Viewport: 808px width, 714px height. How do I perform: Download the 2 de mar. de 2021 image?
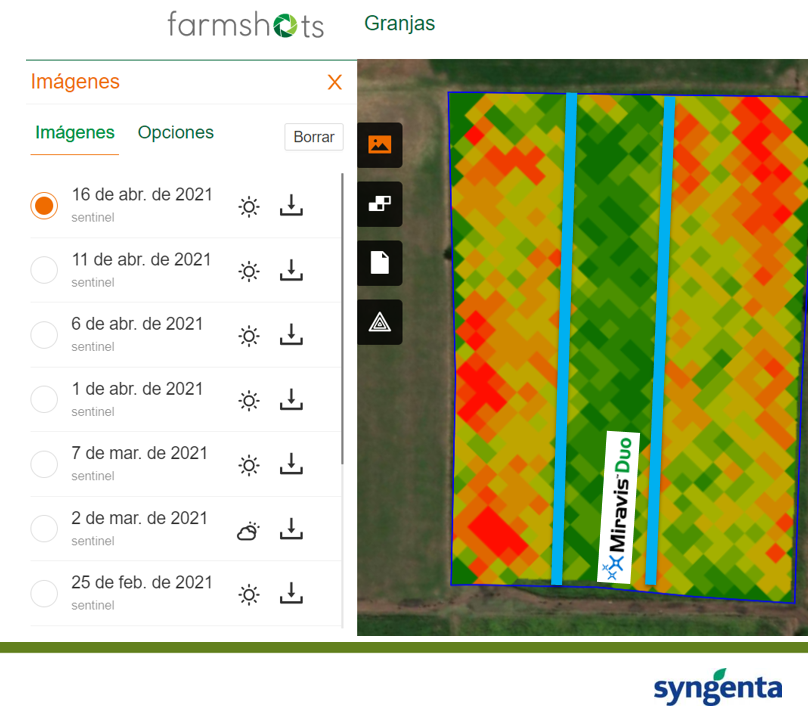click(x=291, y=529)
